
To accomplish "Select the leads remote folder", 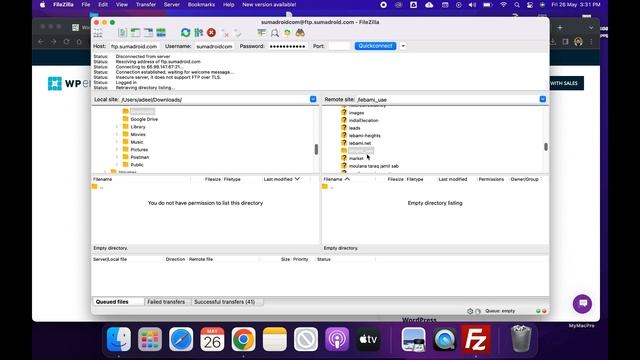I will [354, 128].
